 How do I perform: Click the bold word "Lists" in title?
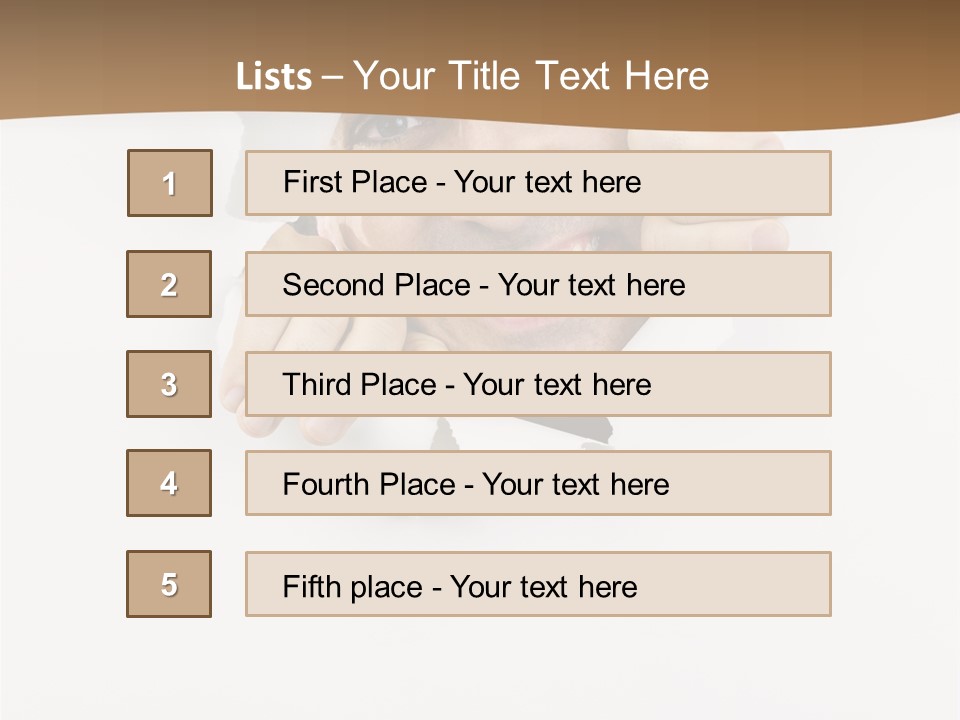(274, 77)
